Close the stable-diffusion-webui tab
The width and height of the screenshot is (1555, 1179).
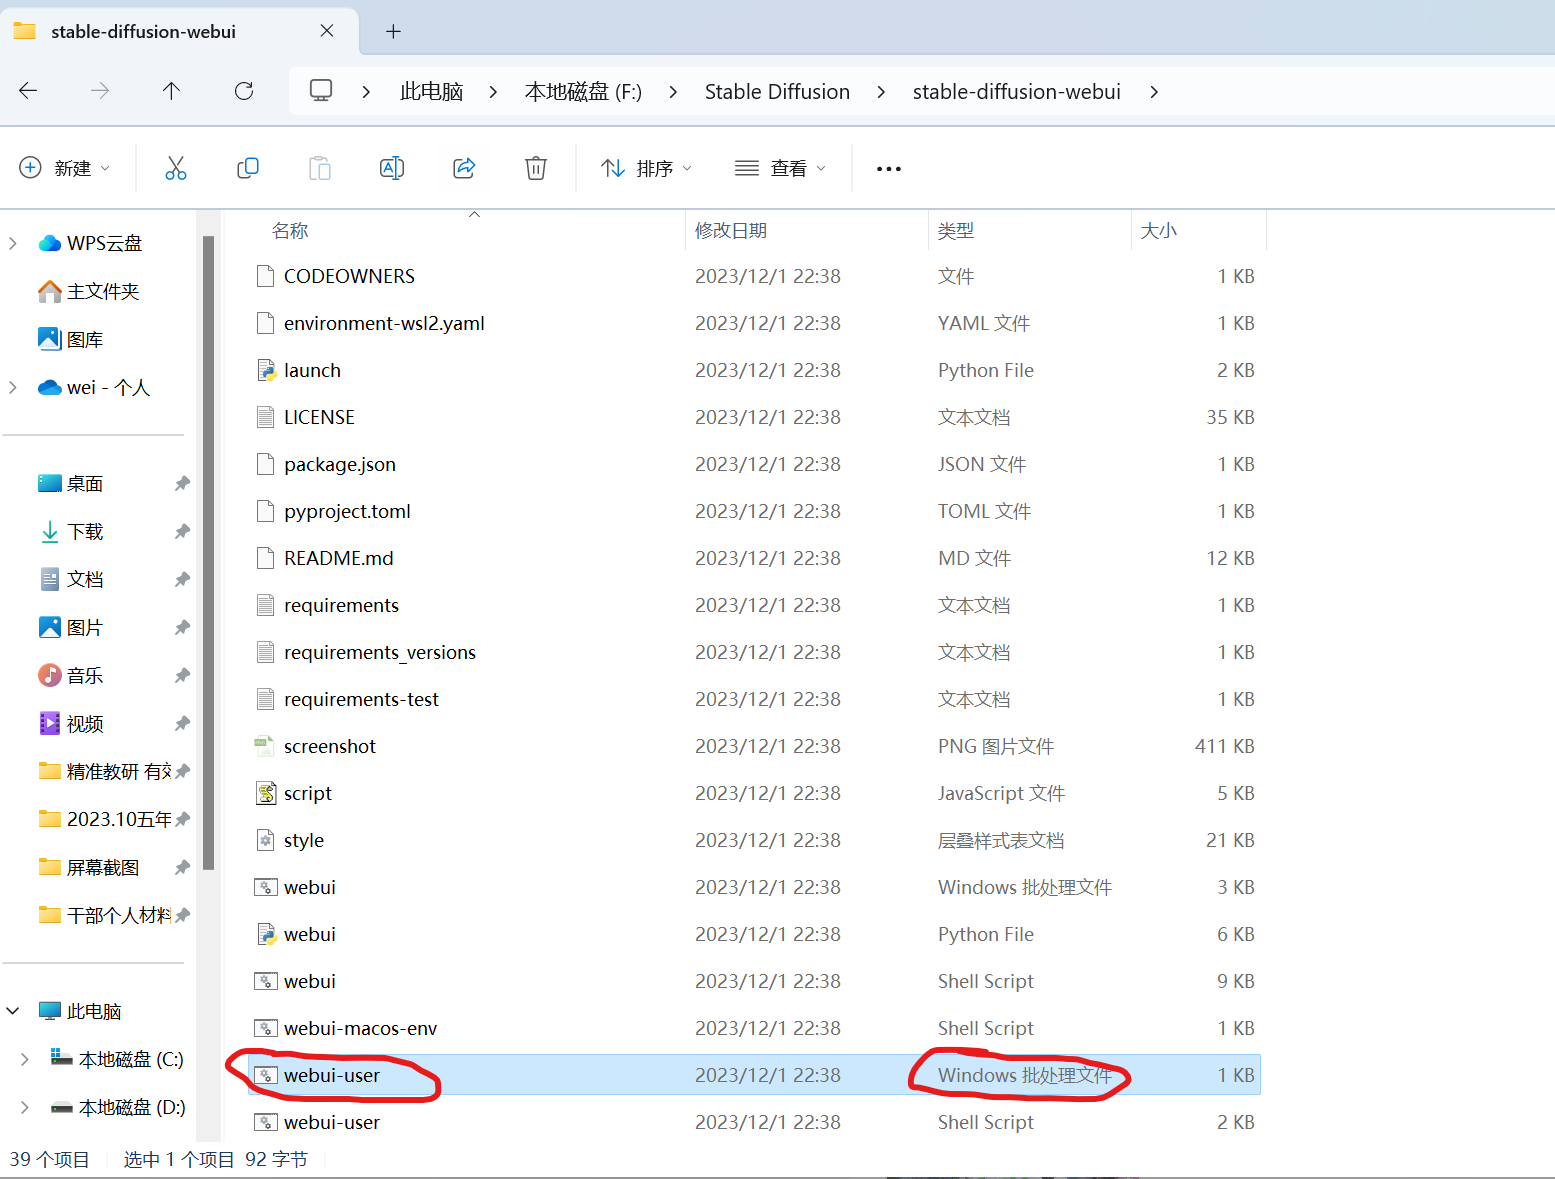coord(327,31)
